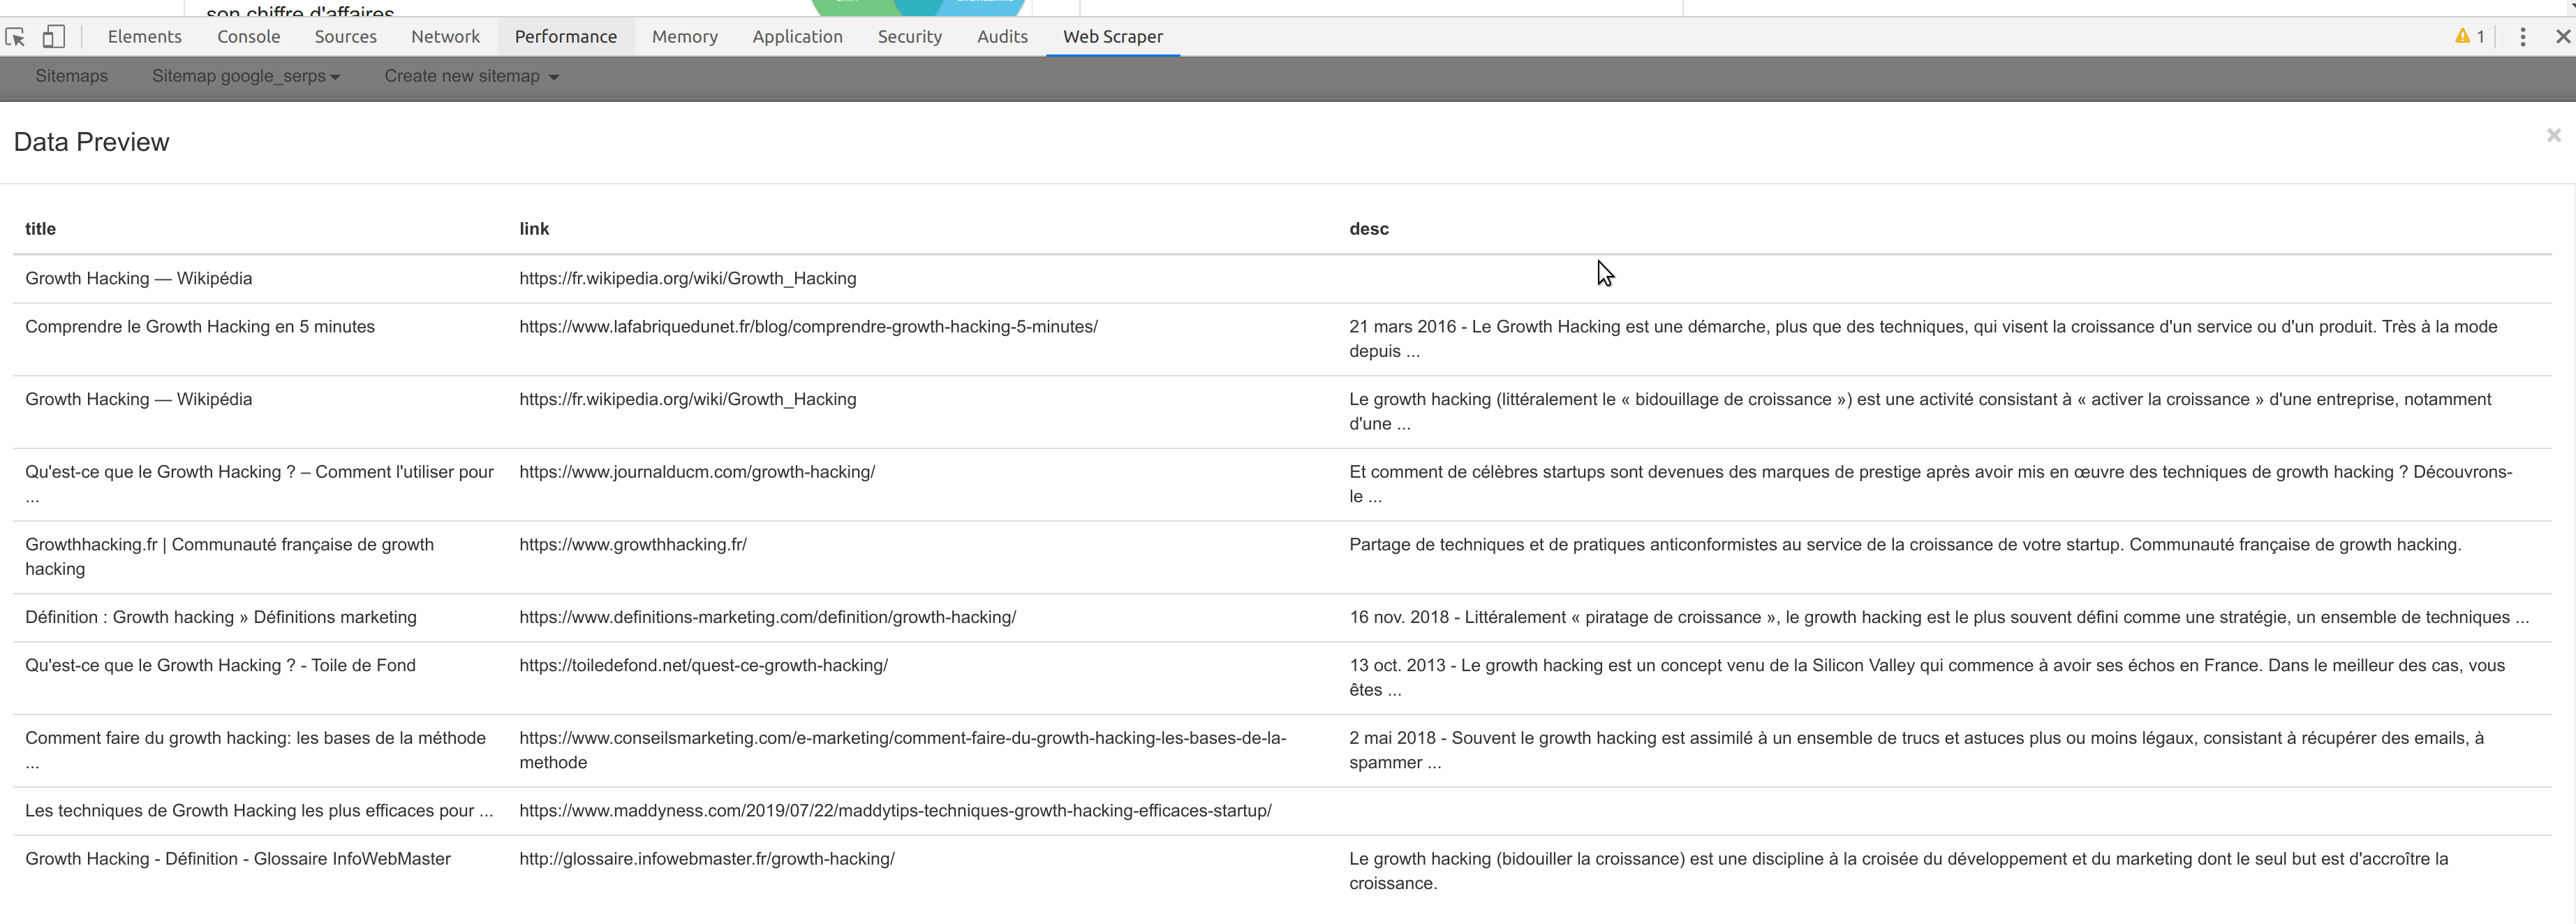Close the Data Preview dialog
Viewport: 2576px width, 924px height.
click(x=2553, y=135)
